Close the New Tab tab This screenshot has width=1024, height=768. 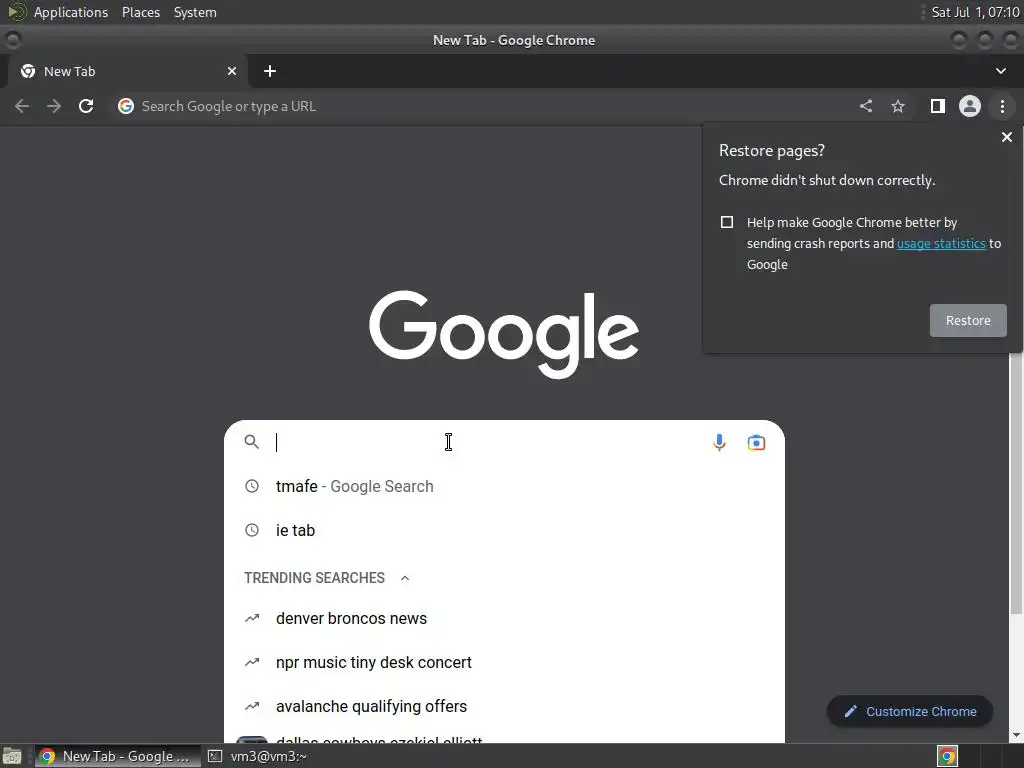pyautogui.click(x=232, y=71)
